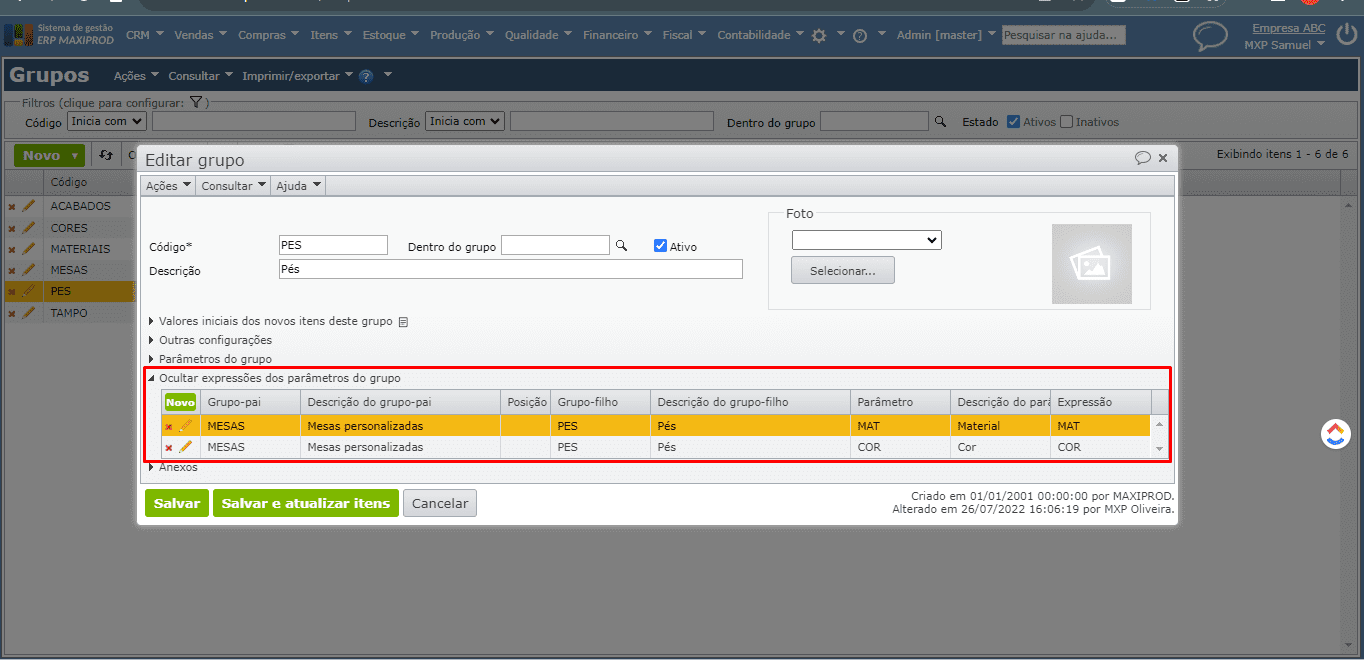The image size is (1364, 660).
Task: Open the Vendas menu
Action: tap(201, 35)
